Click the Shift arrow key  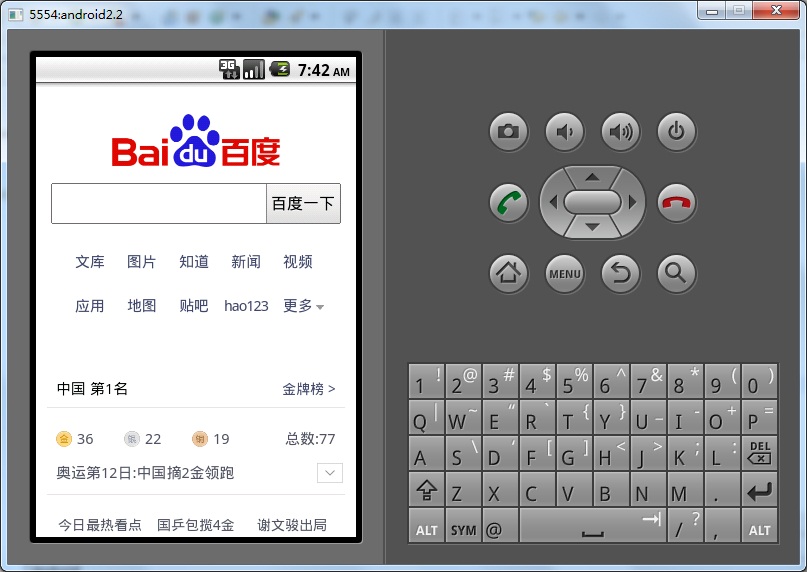point(426,489)
